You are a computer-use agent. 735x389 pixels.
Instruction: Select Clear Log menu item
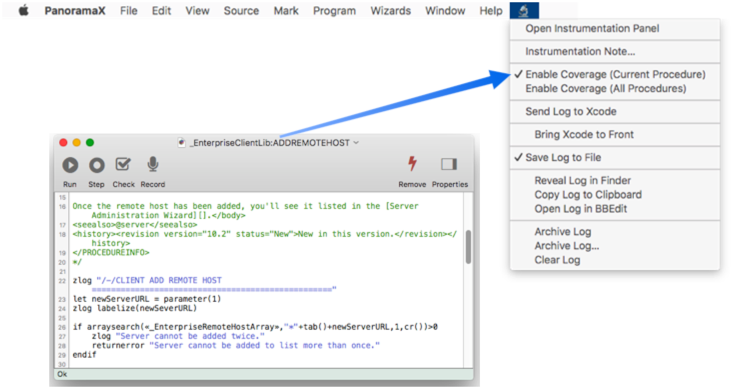point(615,260)
